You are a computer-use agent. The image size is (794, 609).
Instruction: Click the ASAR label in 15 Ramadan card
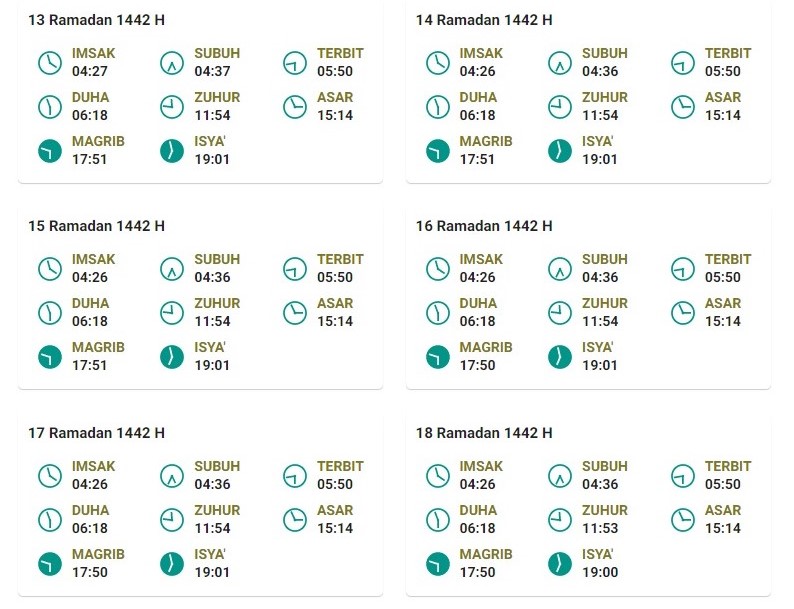[x=335, y=303]
